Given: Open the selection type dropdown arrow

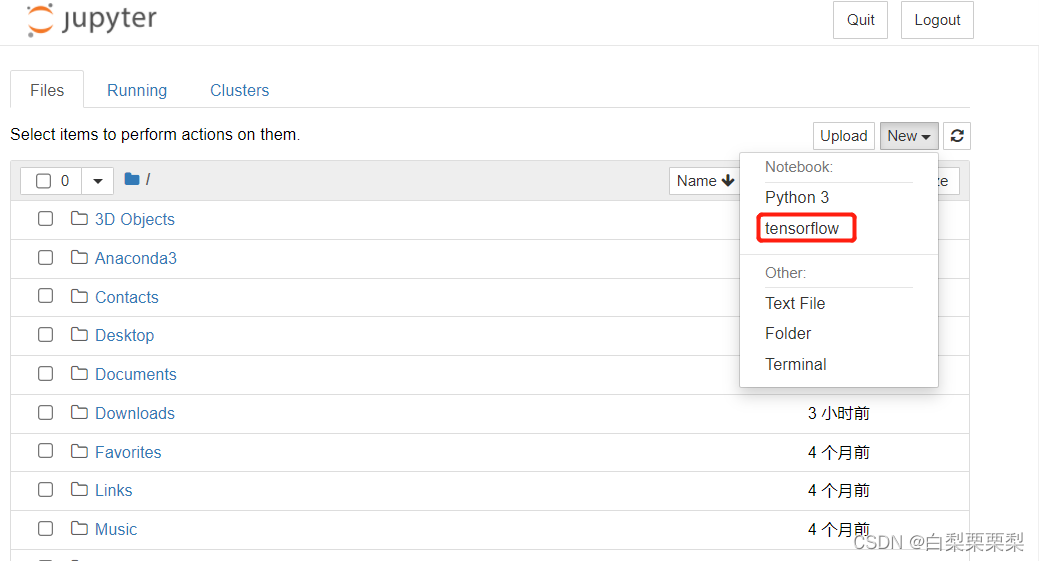Looking at the screenshot, I should (x=97, y=181).
